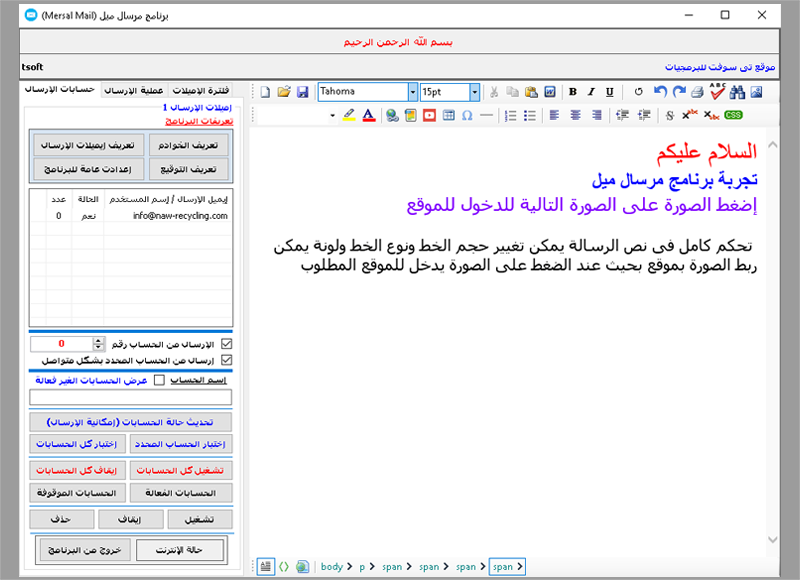Open the paragraph style dropdown arrow
Viewport: 800px width, 580px height.
333,116
